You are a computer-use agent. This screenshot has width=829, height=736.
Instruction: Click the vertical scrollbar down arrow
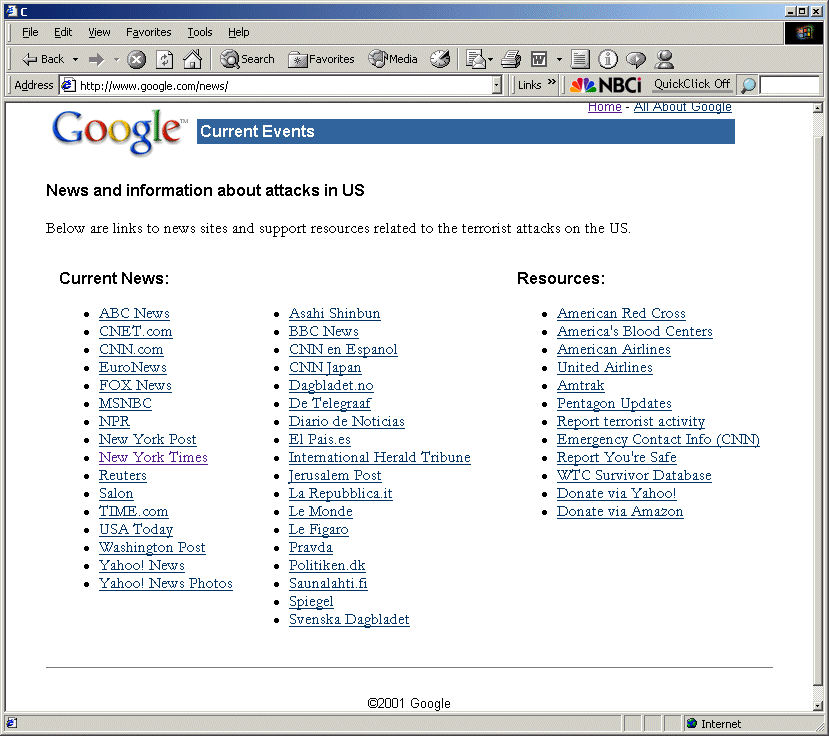[818, 705]
